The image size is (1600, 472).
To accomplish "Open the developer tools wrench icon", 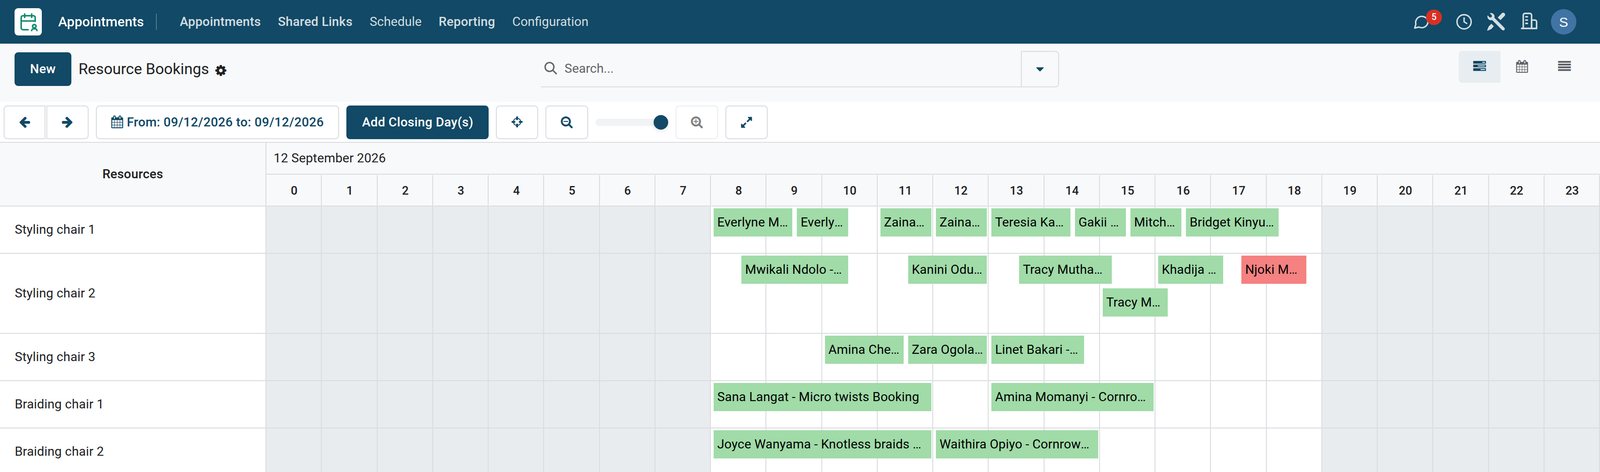I will pos(1496,21).
